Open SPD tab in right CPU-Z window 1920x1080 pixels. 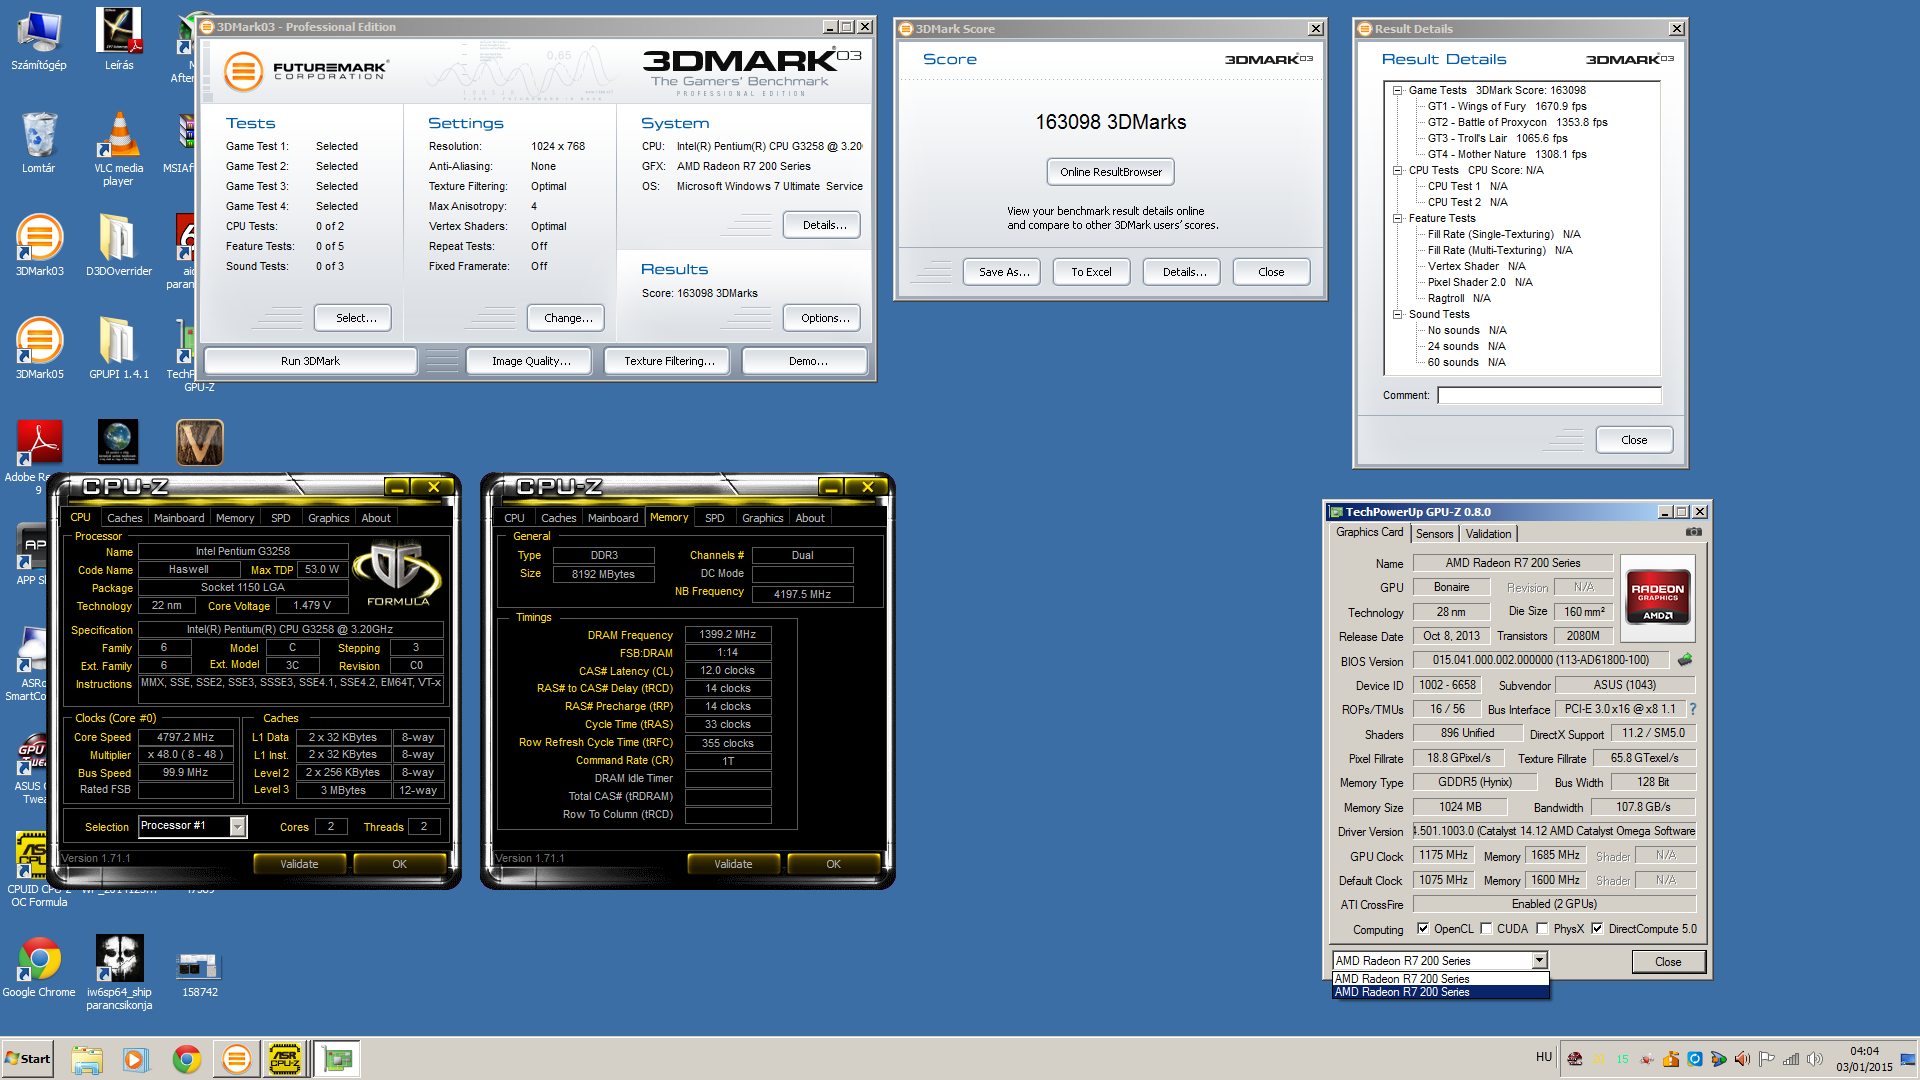click(715, 518)
